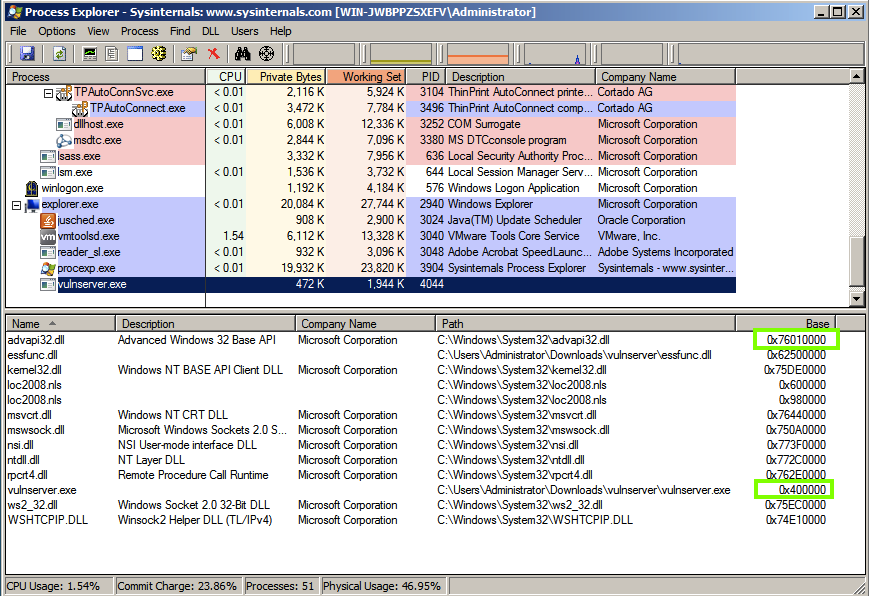Click the CPU usage mini graph in toolbar
The height and width of the screenshot is (596, 869).
coord(325,53)
